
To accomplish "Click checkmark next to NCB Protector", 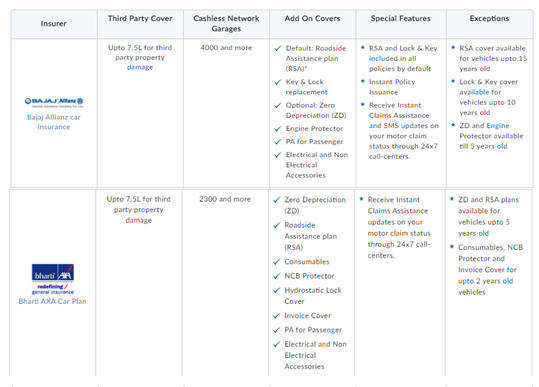I will (x=276, y=276).
